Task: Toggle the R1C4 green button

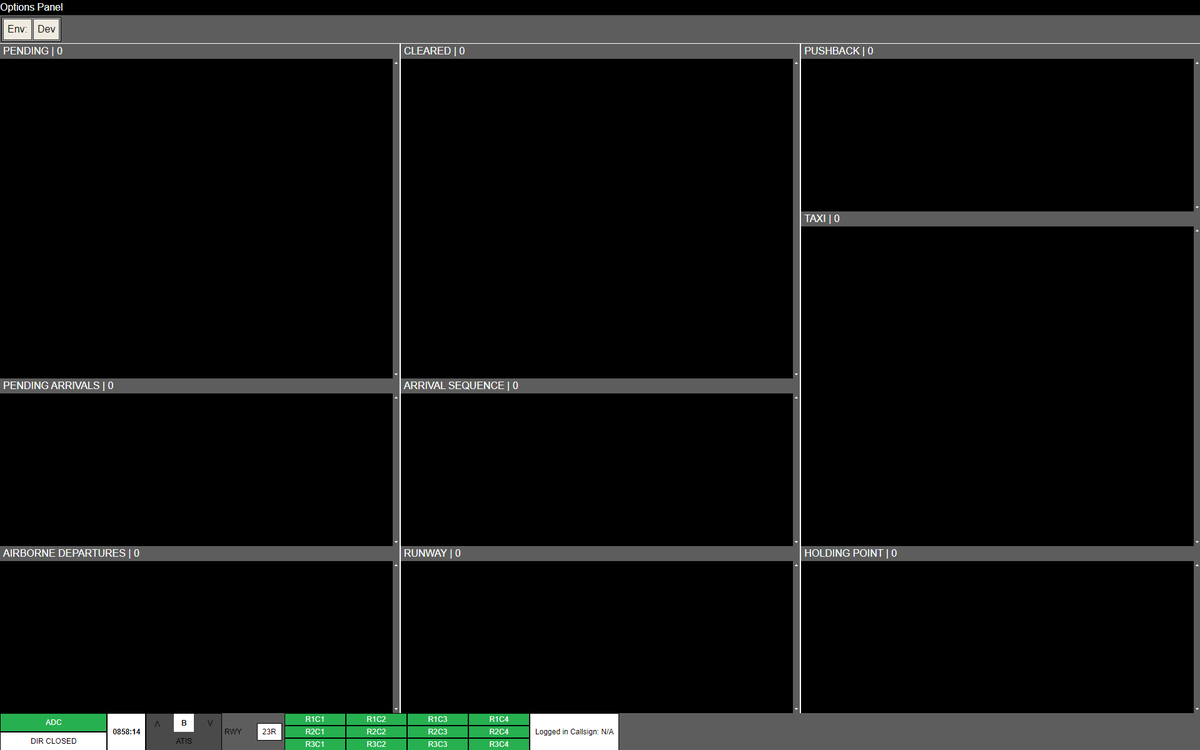Action: (x=498, y=719)
